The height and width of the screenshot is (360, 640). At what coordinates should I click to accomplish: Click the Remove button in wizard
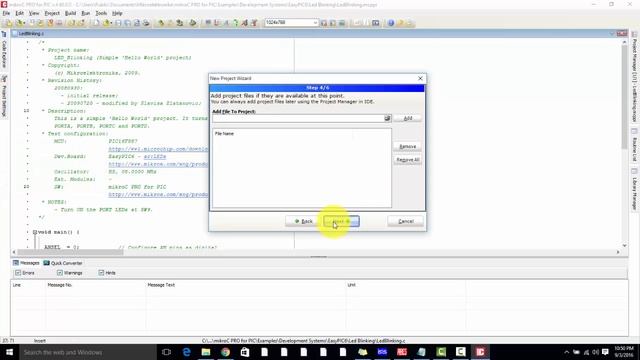(407, 146)
